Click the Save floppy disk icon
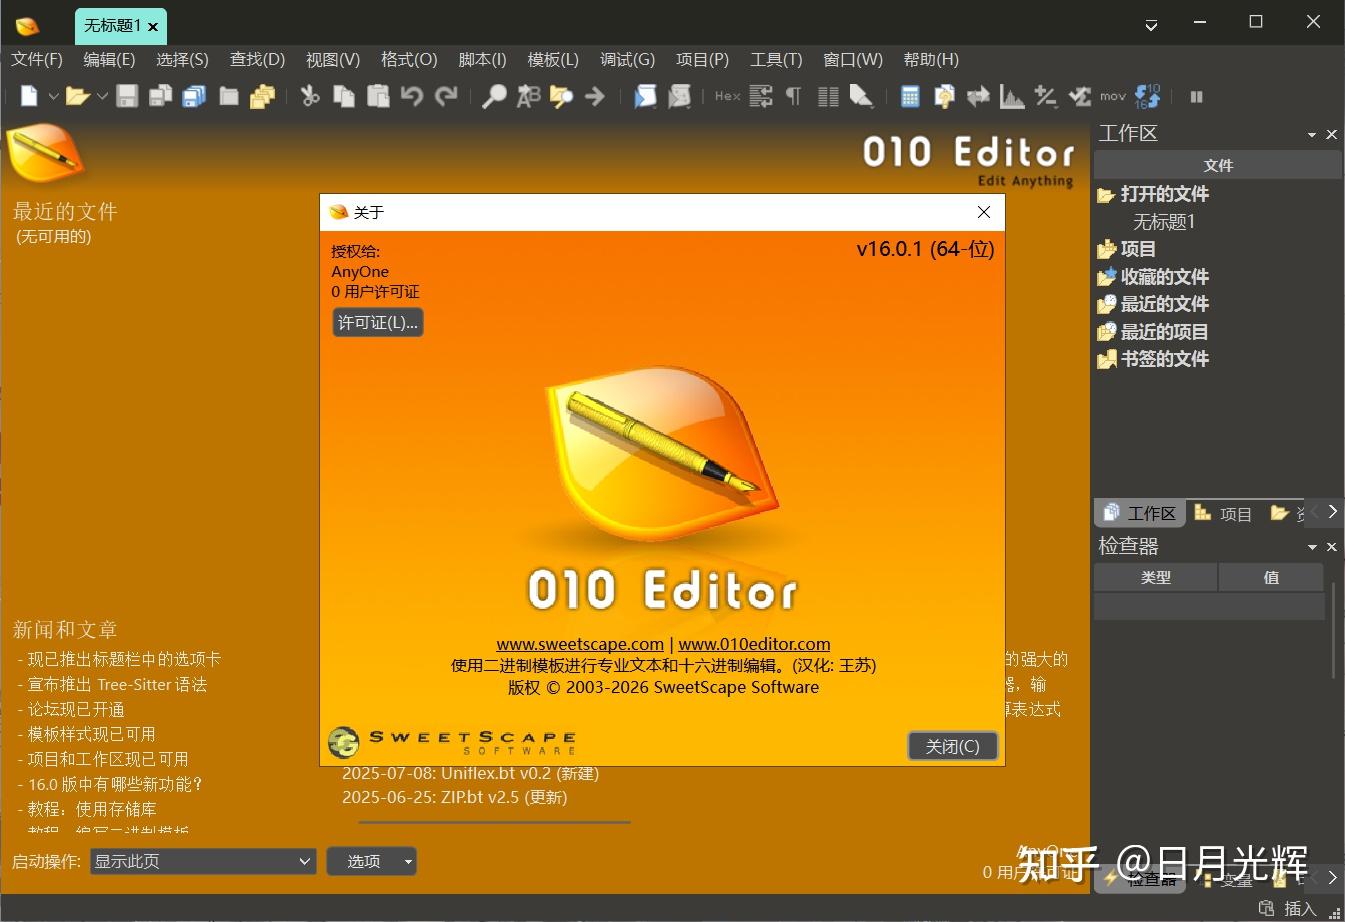Viewport: 1345px width, 922px height. 127,96
